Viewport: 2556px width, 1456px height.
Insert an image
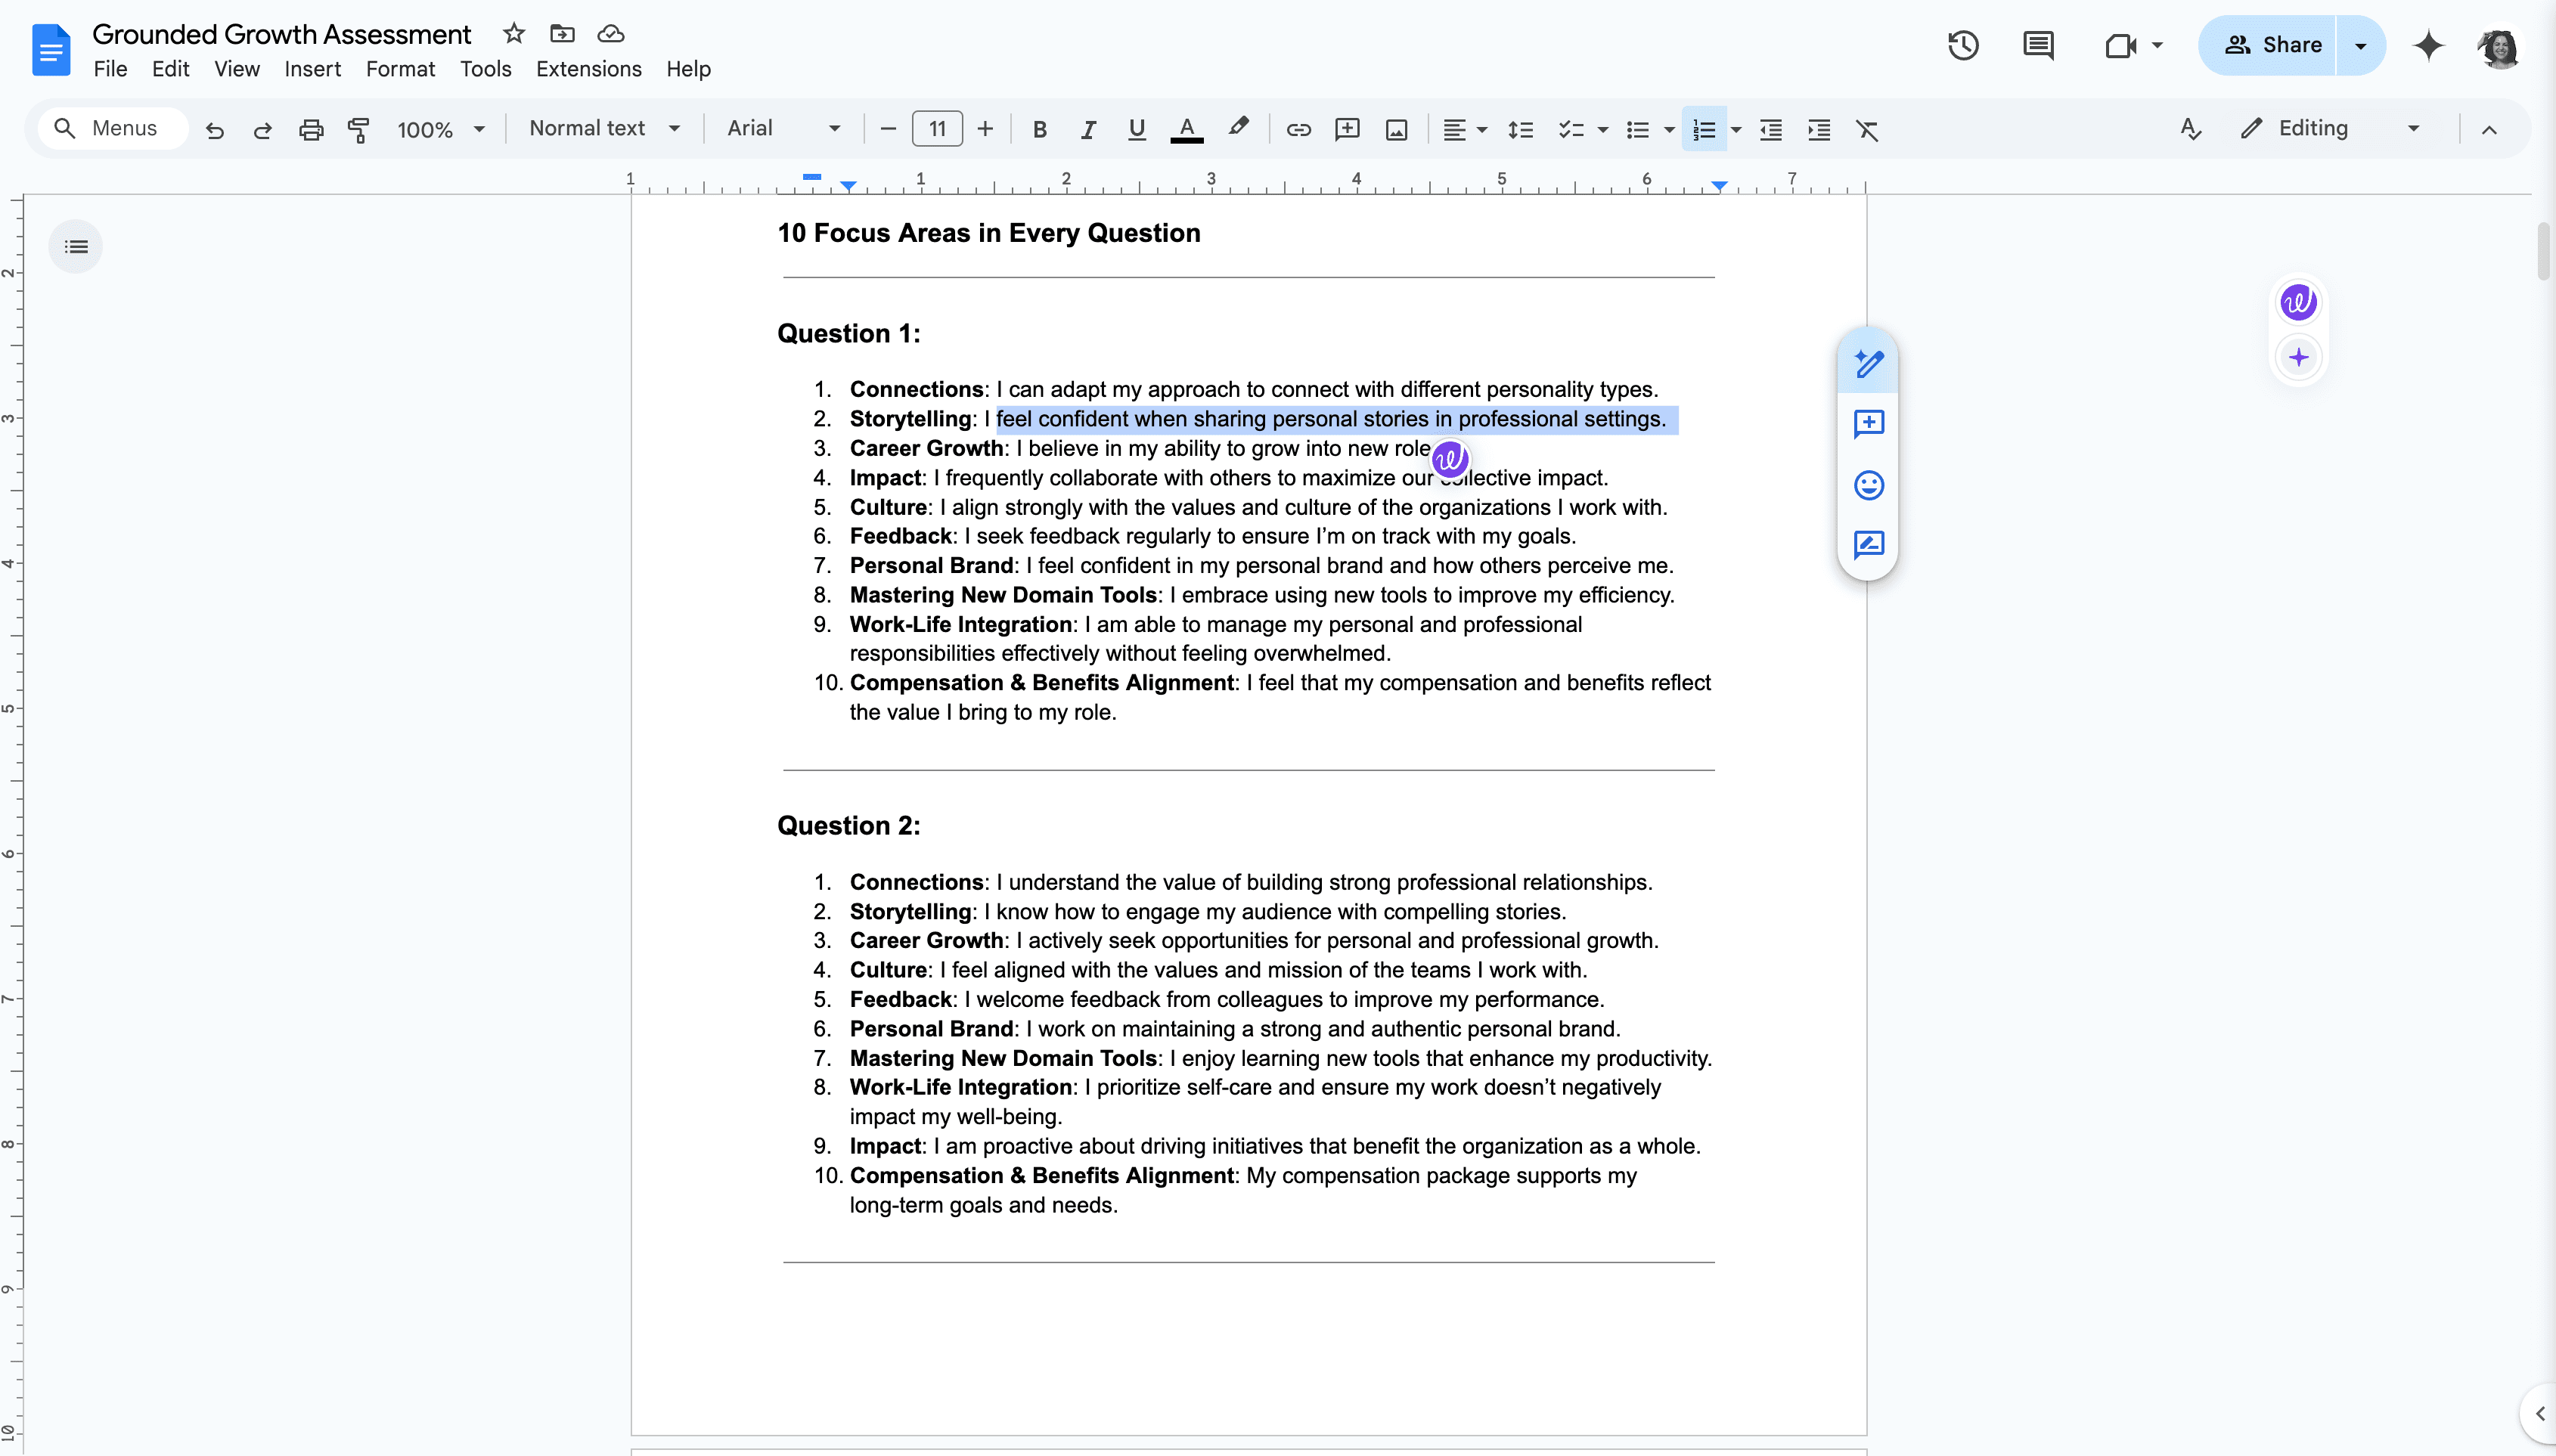1396,129
